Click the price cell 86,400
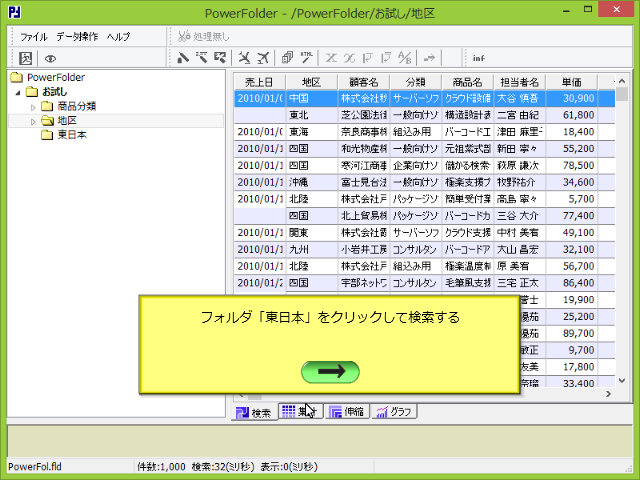This screenshot has height=480, width=640. [572, 283]
